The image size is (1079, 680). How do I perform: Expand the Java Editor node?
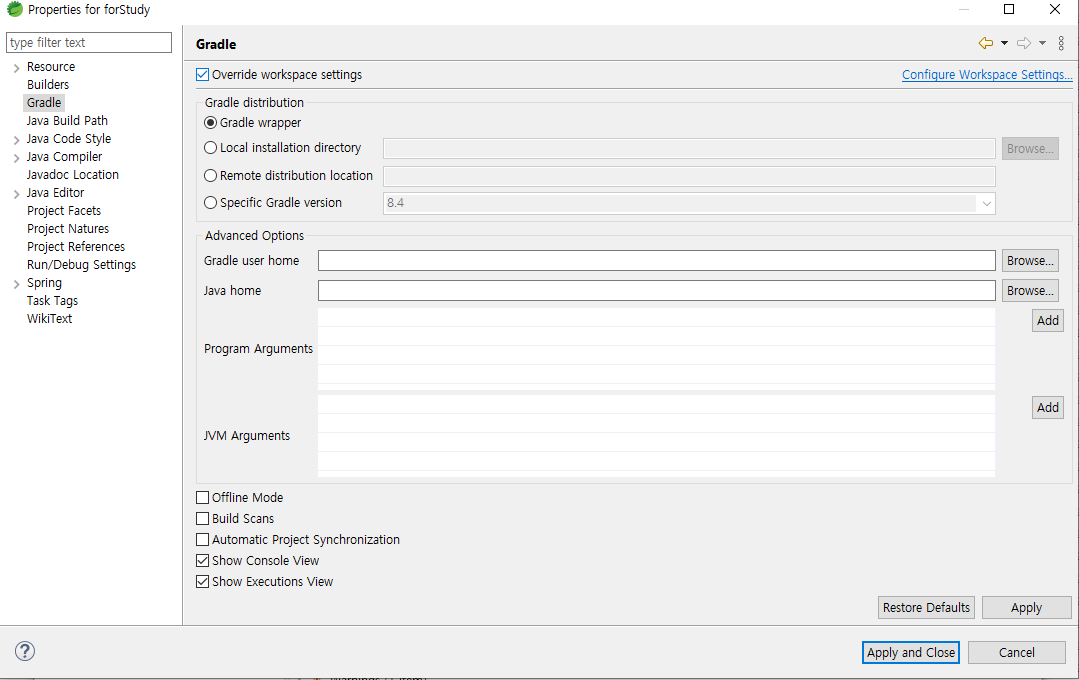pos(17,193)
